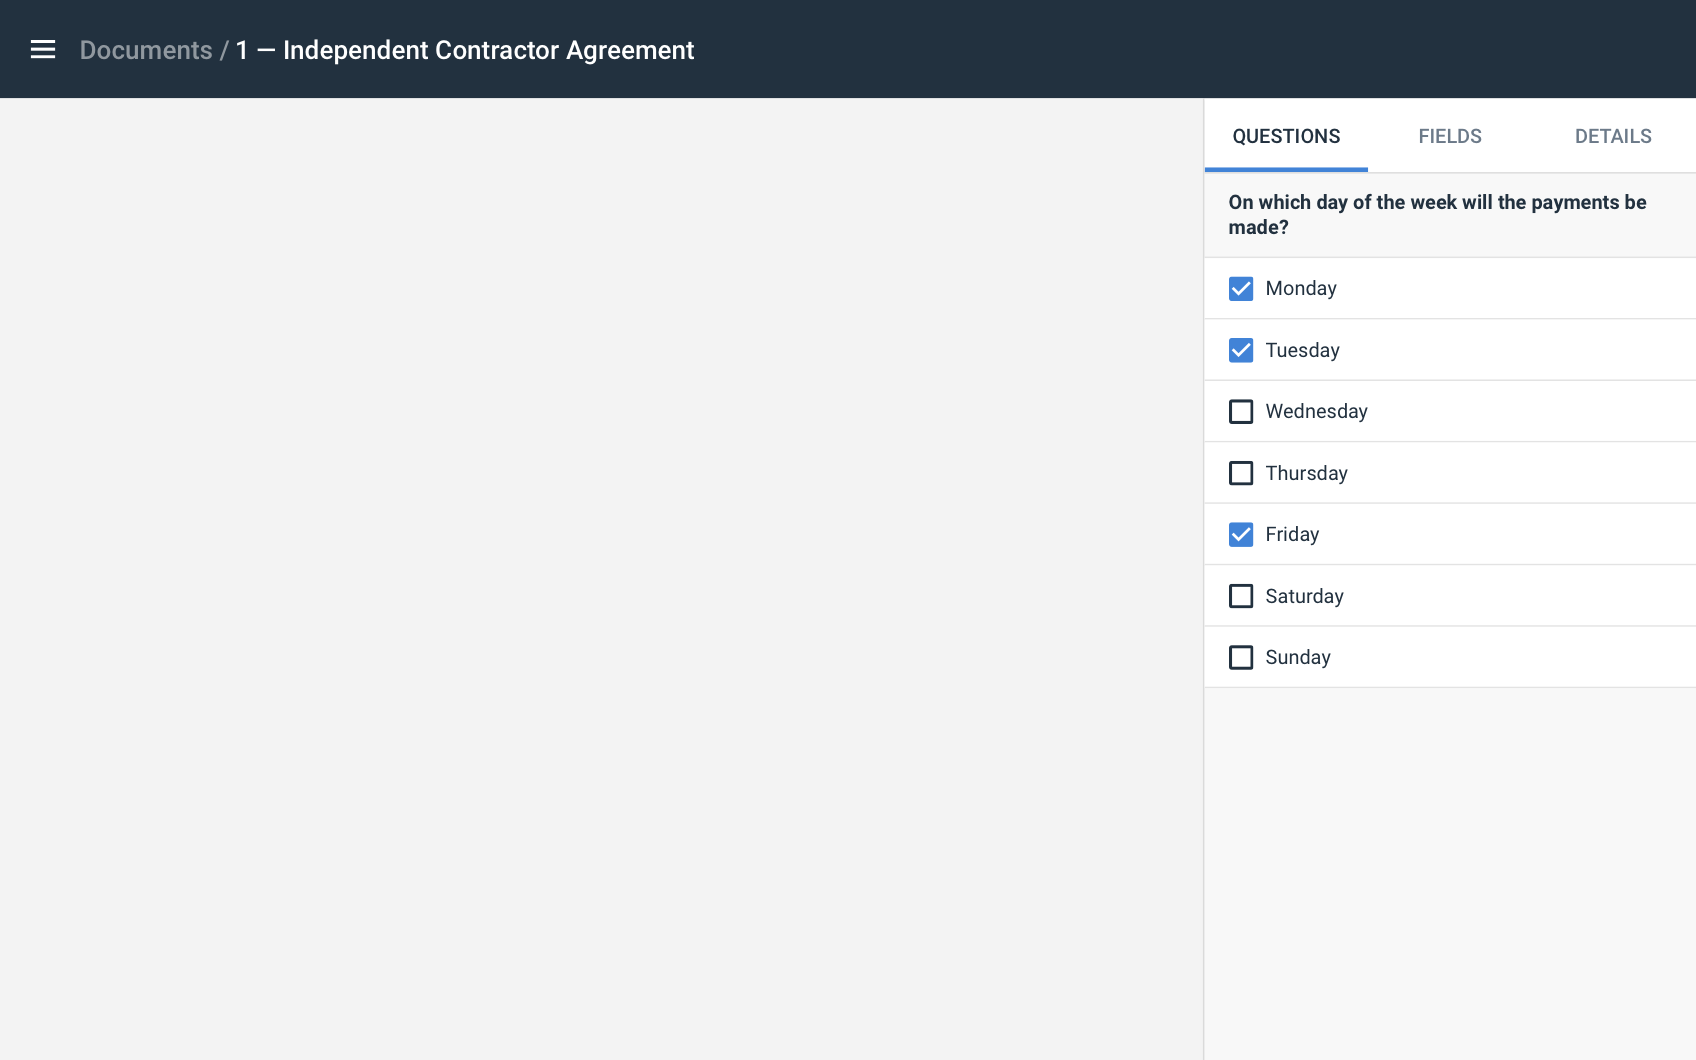The width and height of the screenshot is (1696, 1060).
Task: Deselect the Friday checkbox
Action: coord(1241,535)
